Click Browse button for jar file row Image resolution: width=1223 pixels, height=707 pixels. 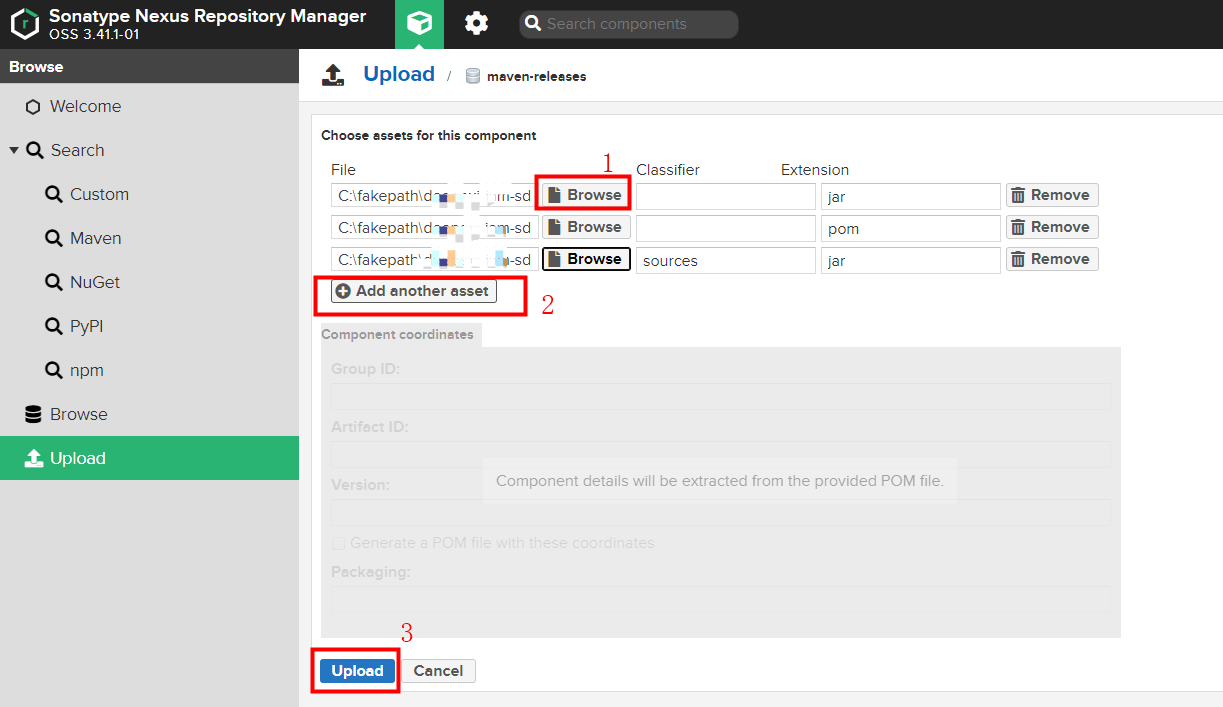pos(586,195)
